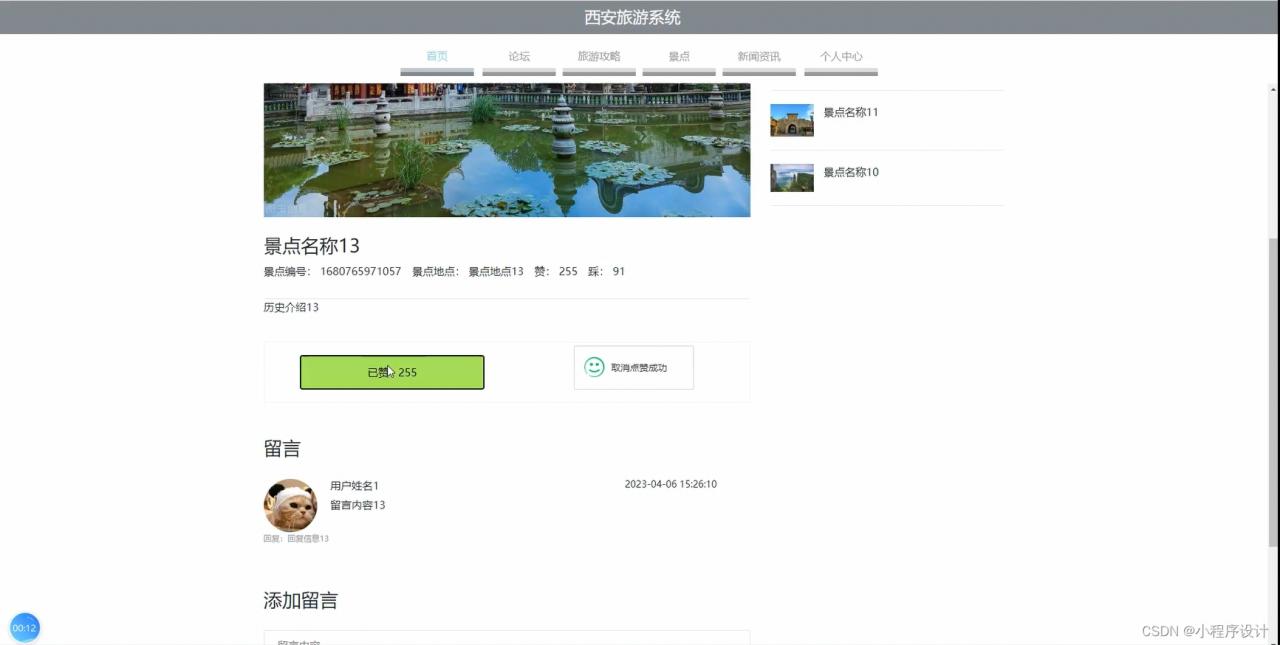Switch to the 论坛 tab

tap(517, 56)
